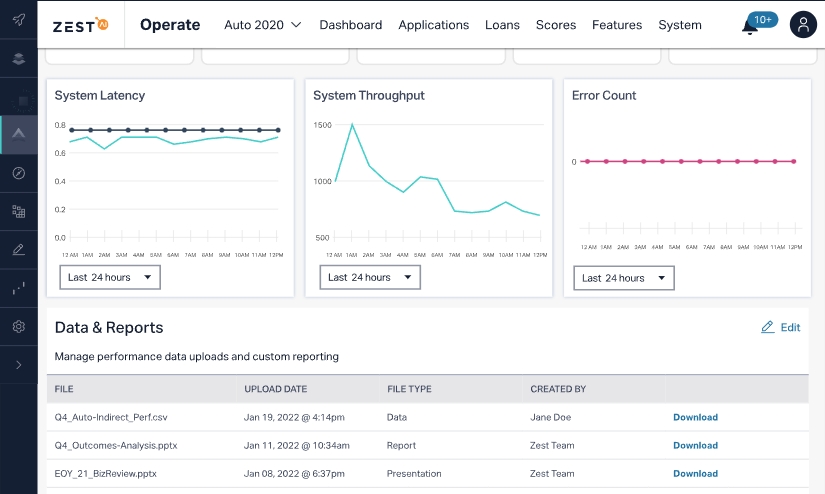
Task: Select the compass icon in sidebar
Action: point(18,173)
